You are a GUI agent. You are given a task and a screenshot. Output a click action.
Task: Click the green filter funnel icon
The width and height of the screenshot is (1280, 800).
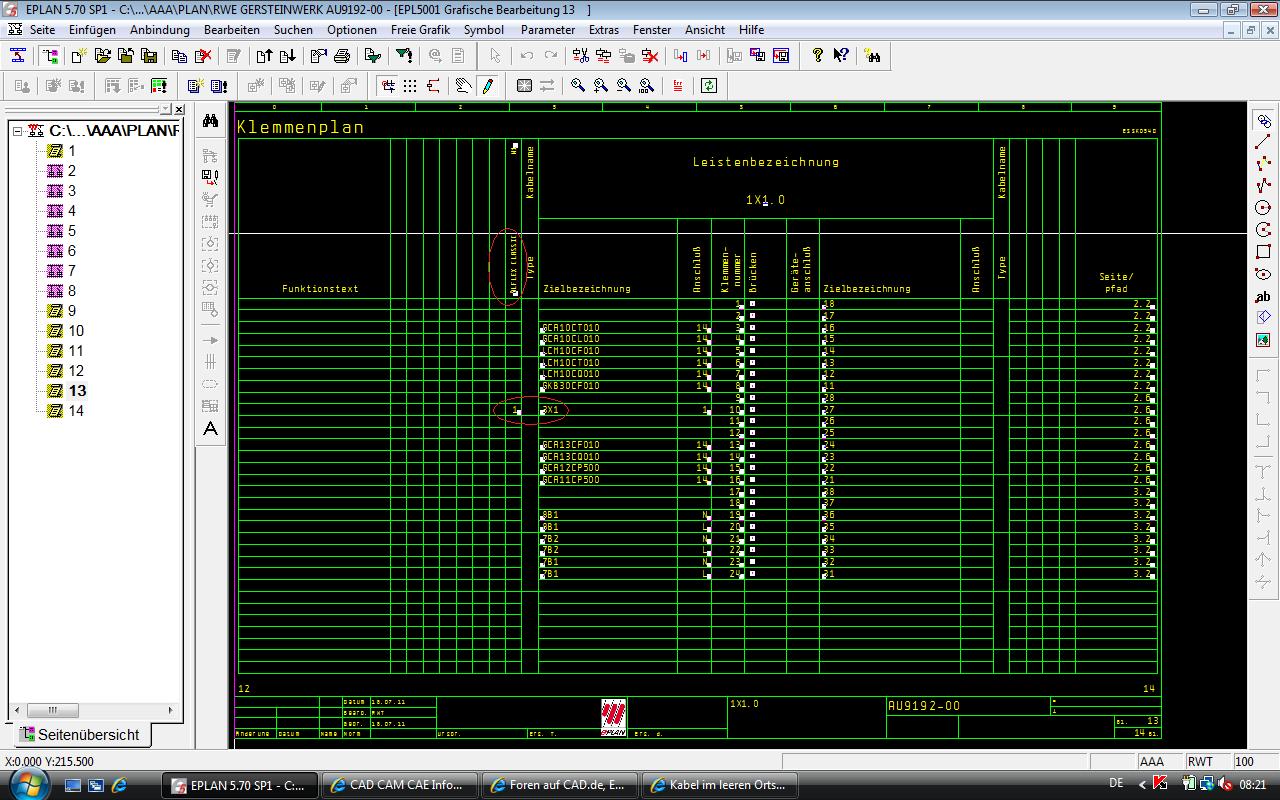pos(404,56)
